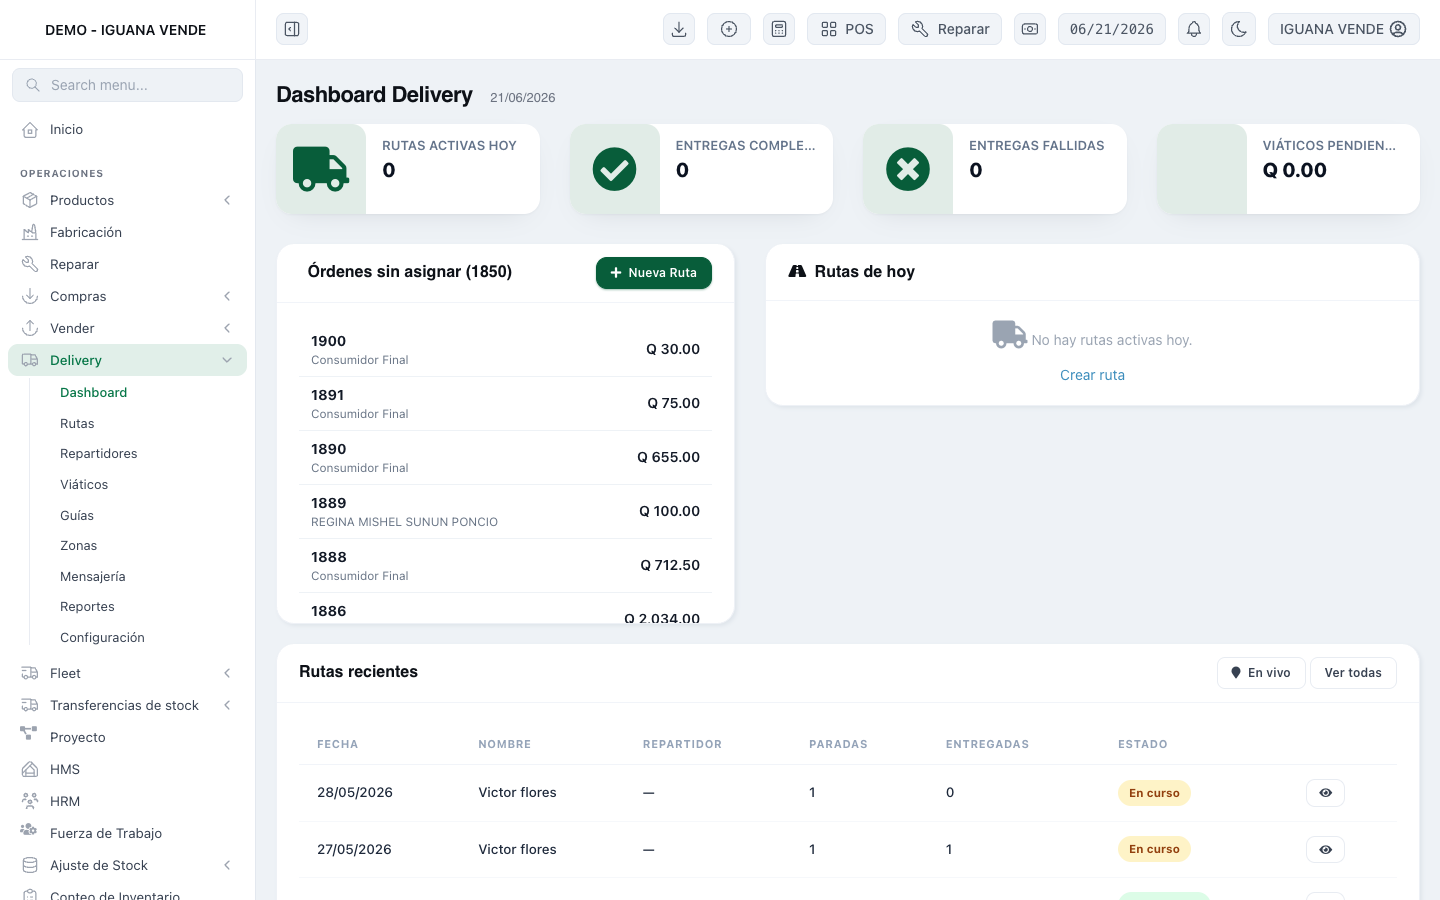1440x900 pixels.
Task: Select Guías under Delivery
Action: [77, 515]
